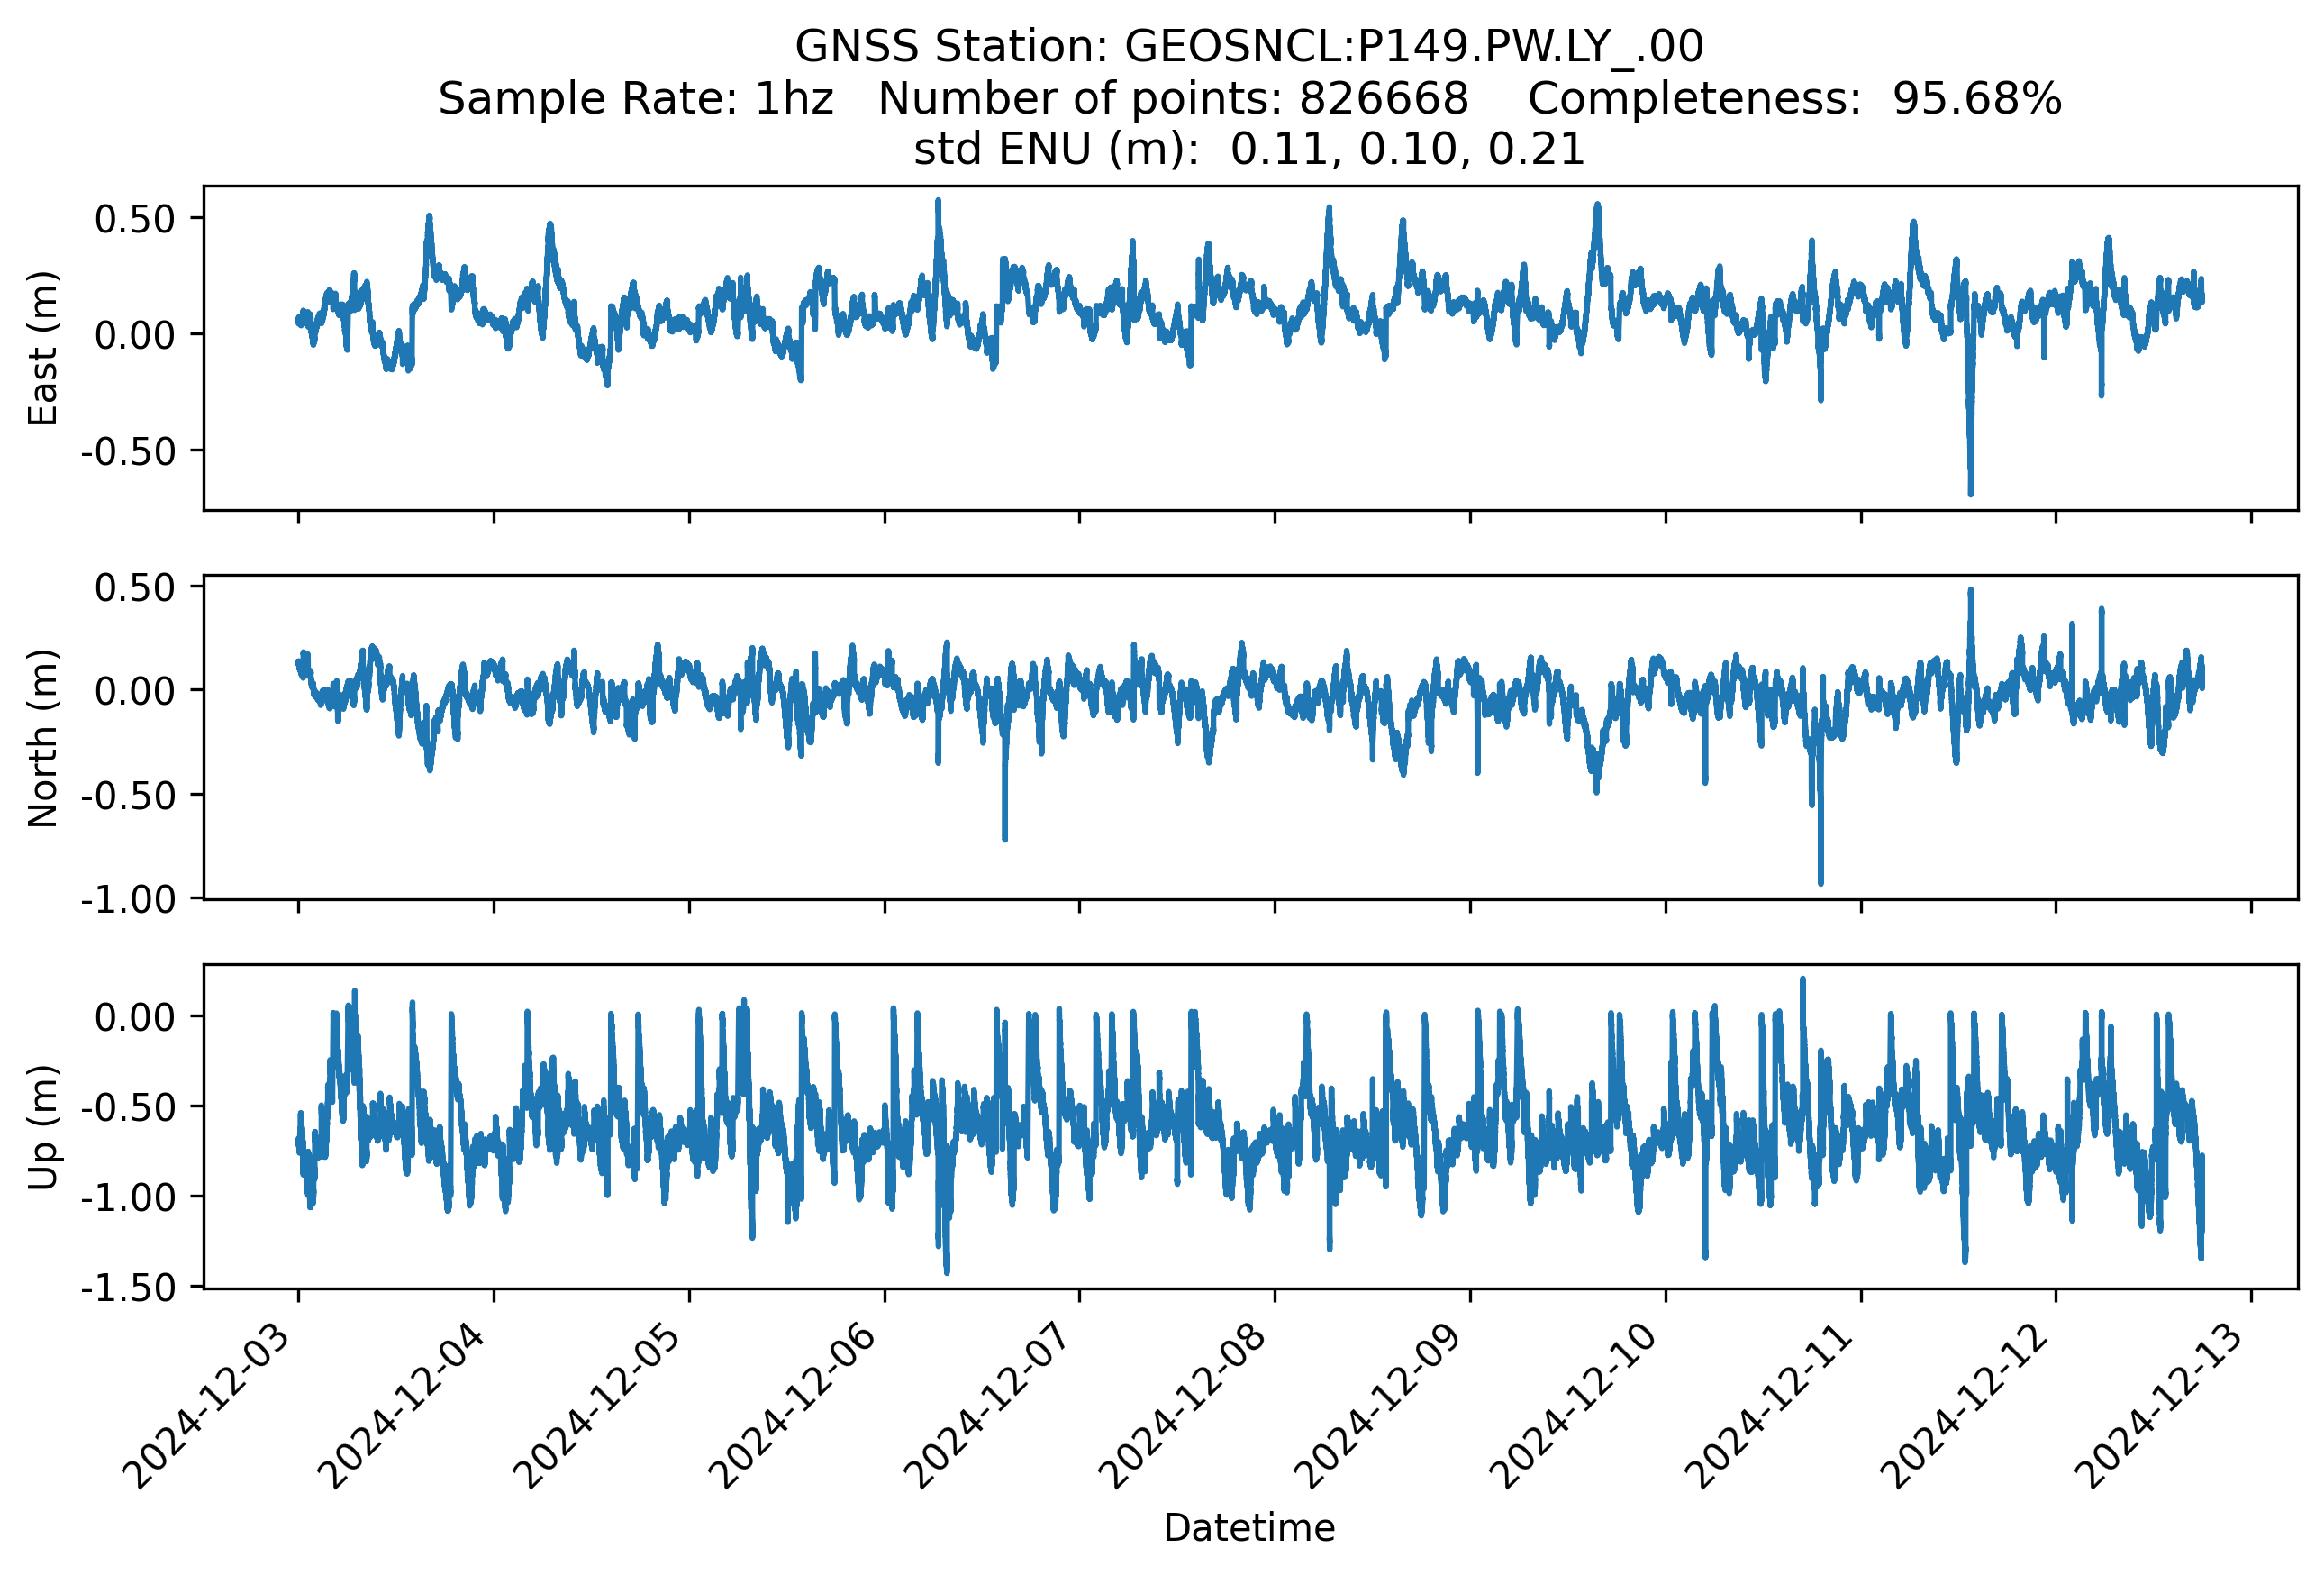Click the deepest negative spike in East plot
Viewport: 2324px width, 1575px height.
point(1970,490)
